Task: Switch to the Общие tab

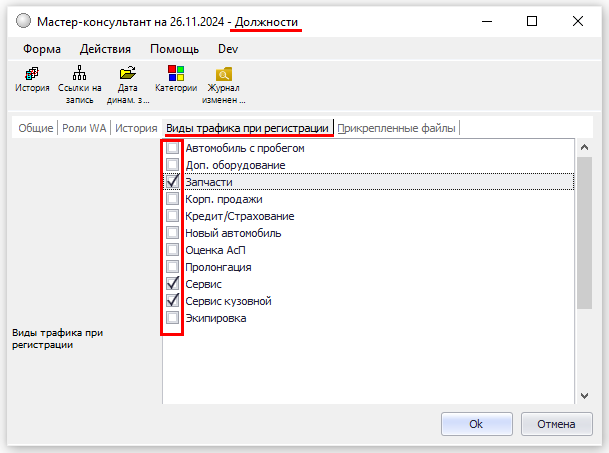Action: tap(36, 128)
